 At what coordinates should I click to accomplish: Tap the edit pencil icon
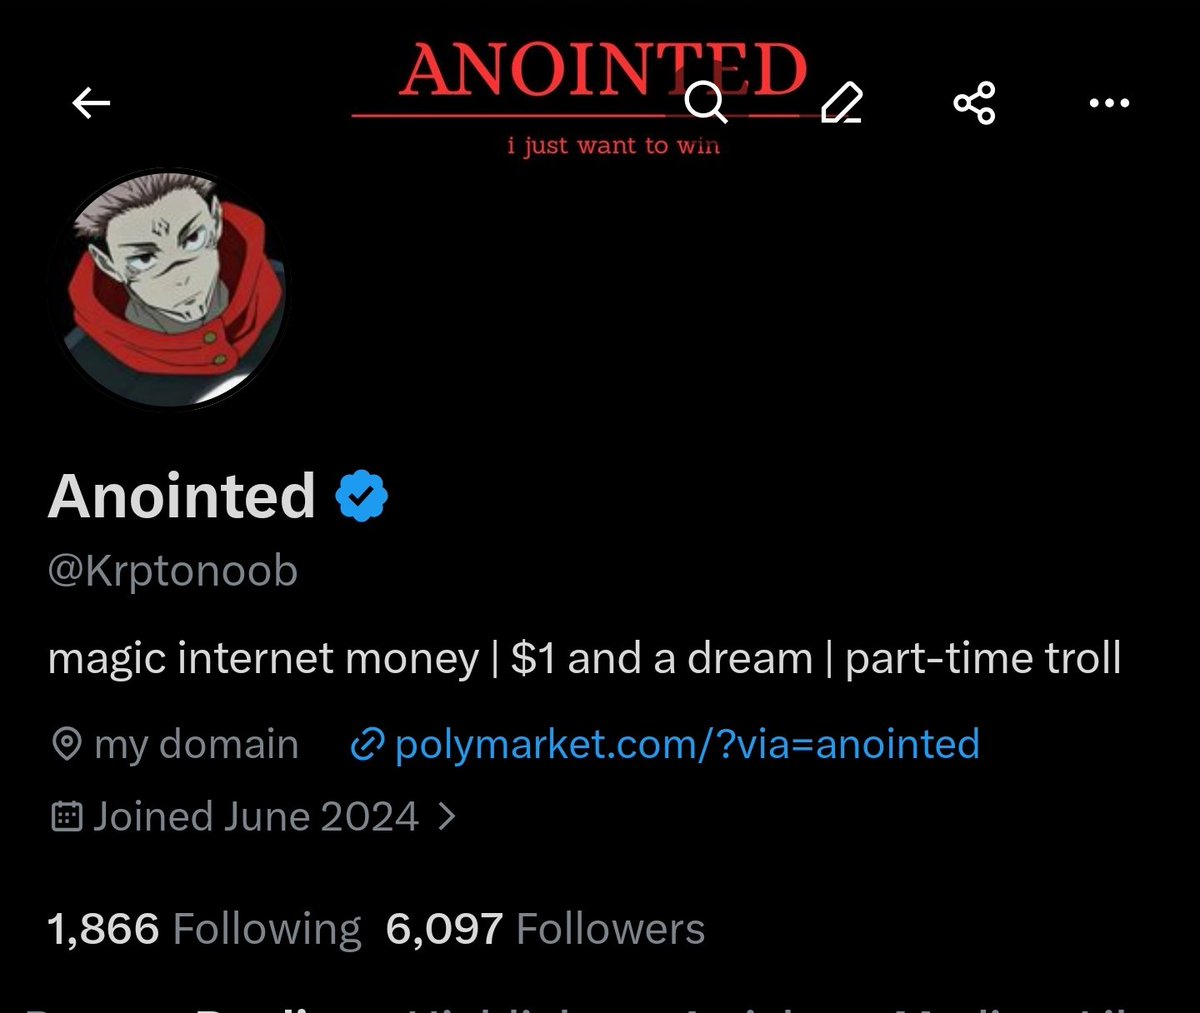click(x=841, y=102)
